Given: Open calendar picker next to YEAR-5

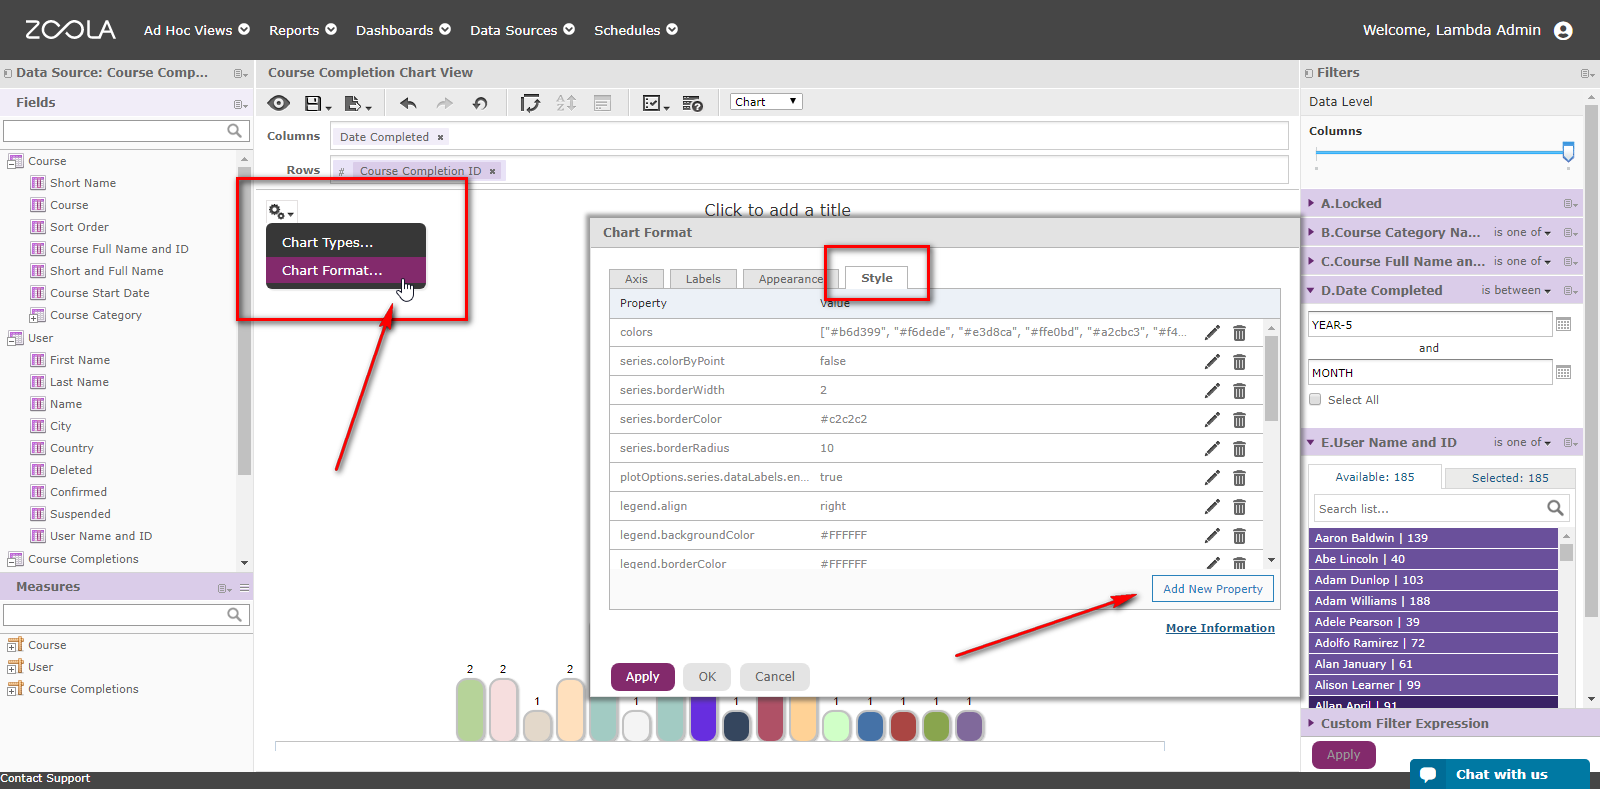Looking at the screenshot, I should 1564,324.
